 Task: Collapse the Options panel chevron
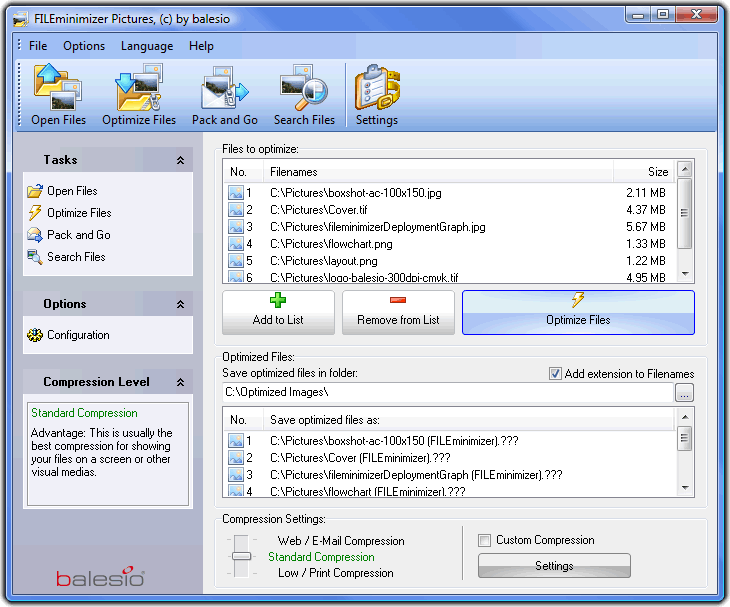[x=181, y=304]
